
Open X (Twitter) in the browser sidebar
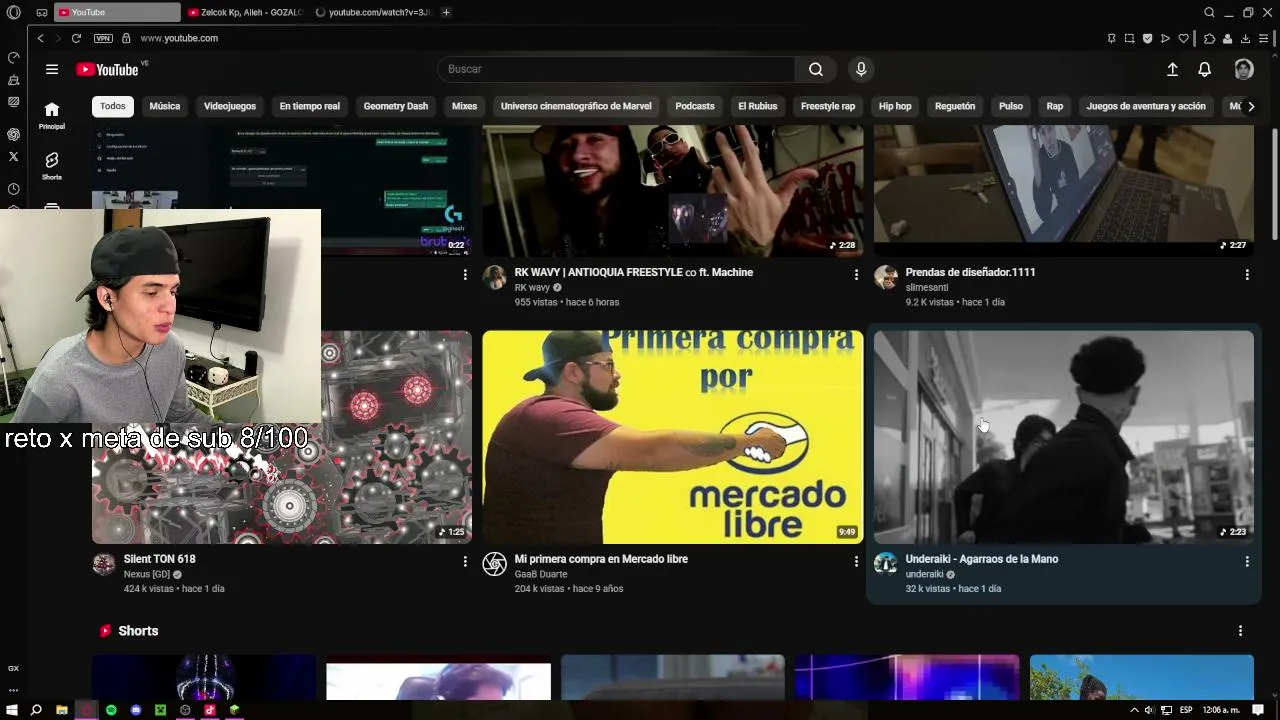[13, 156]
